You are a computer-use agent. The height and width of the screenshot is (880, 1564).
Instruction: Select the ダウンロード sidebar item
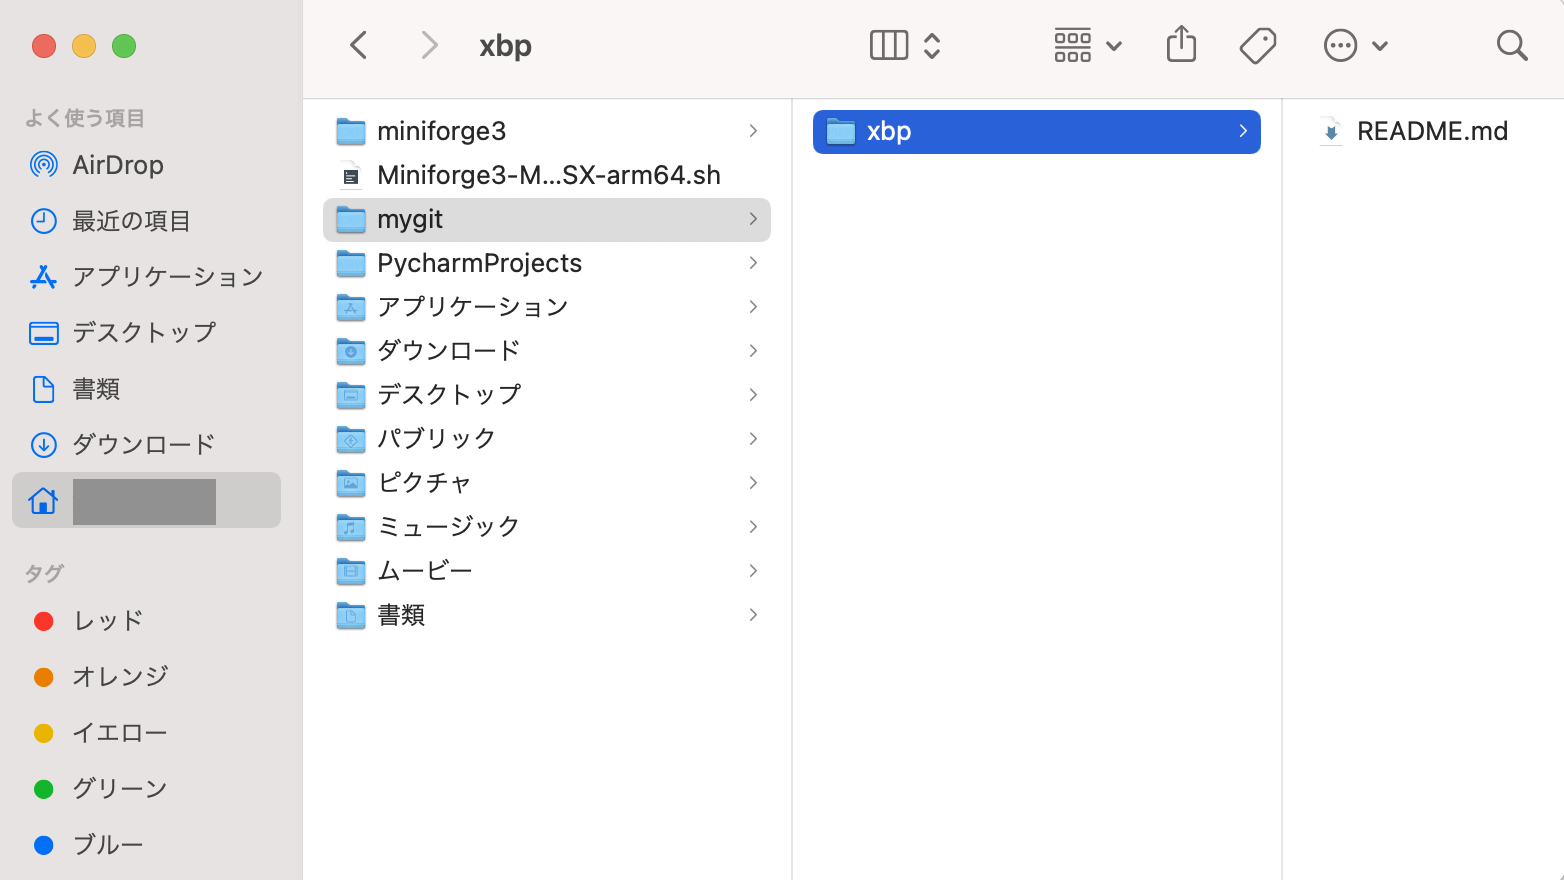pyautogui.click(x=143, y=444)
